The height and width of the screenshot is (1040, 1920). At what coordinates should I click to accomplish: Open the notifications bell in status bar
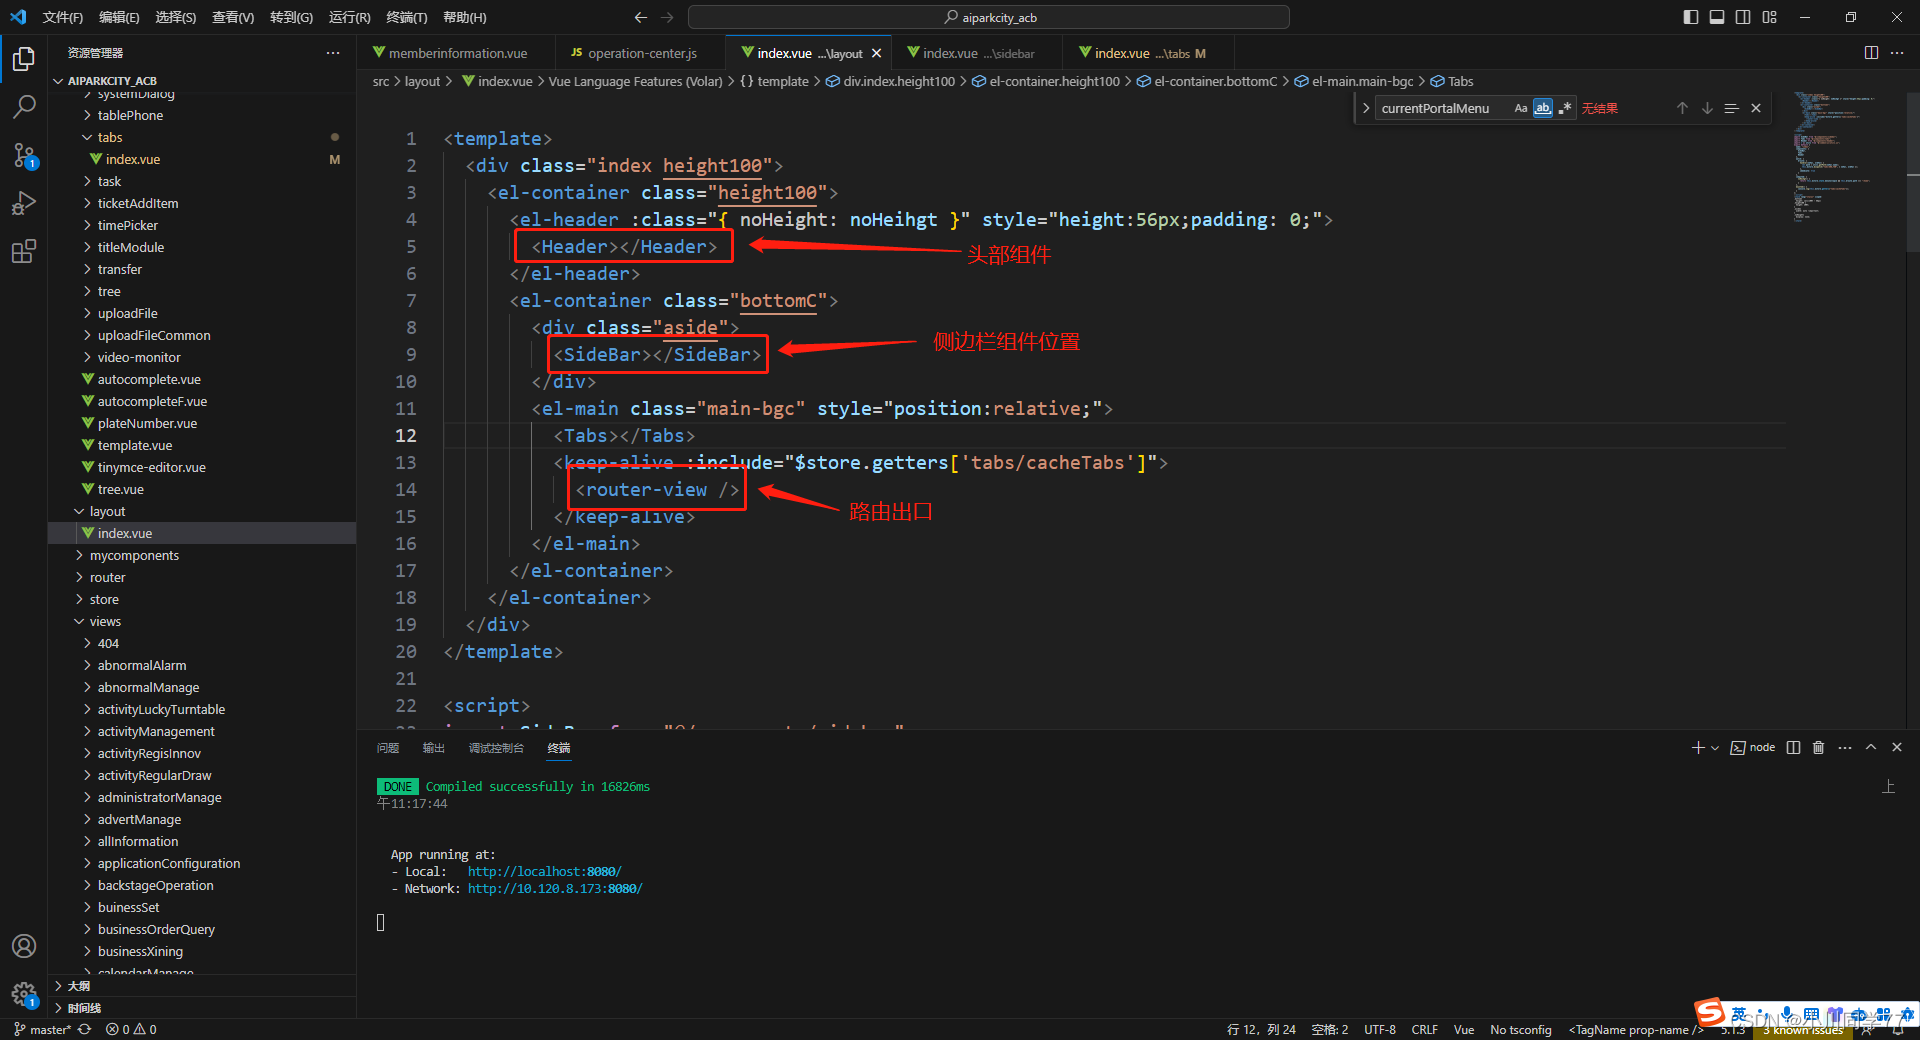click(x=1897, y=1029)
